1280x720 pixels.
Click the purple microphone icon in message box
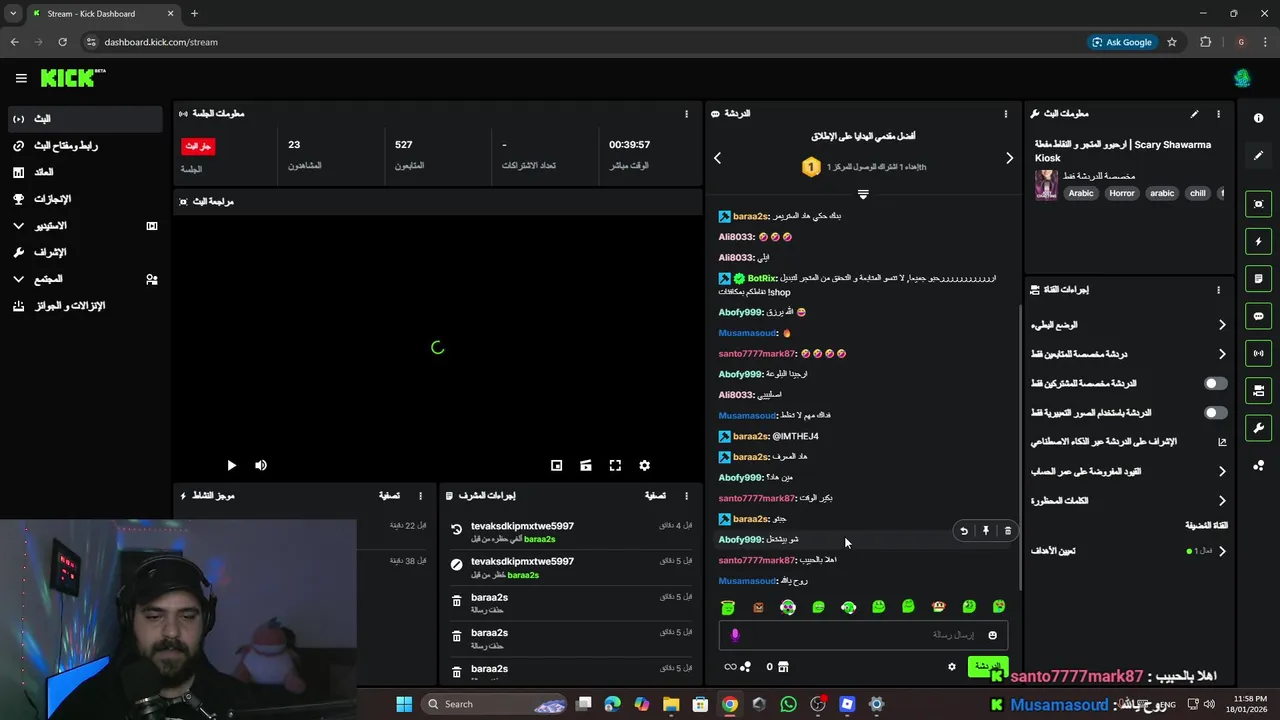pos(735,635)
